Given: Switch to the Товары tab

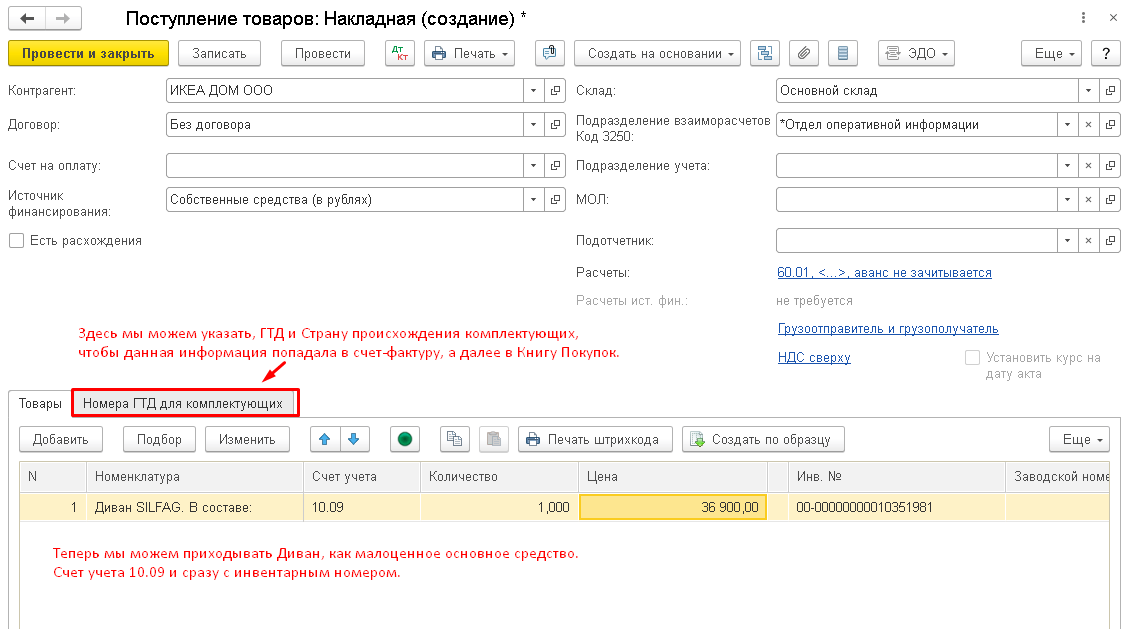Looking at the screenshot, I should (40, 404).
